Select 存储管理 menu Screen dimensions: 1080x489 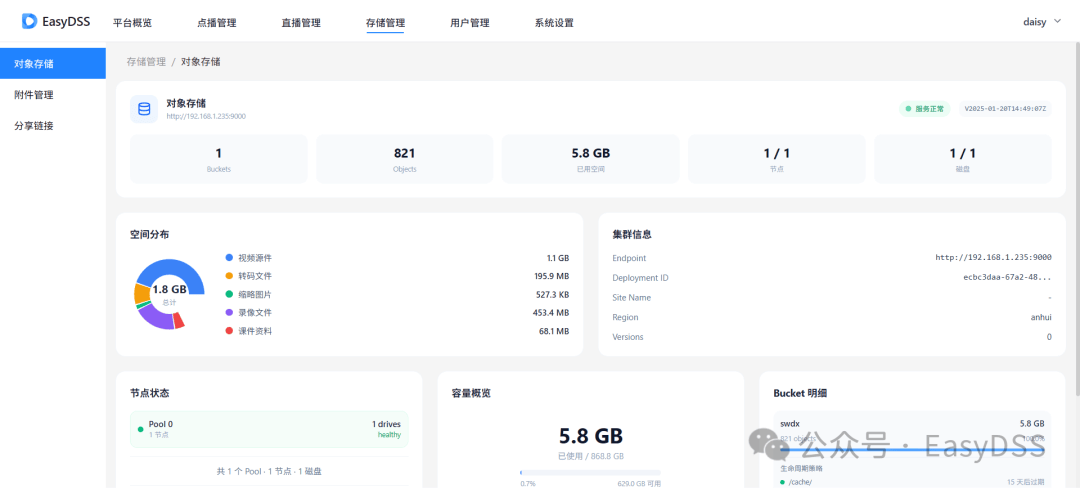385,23
